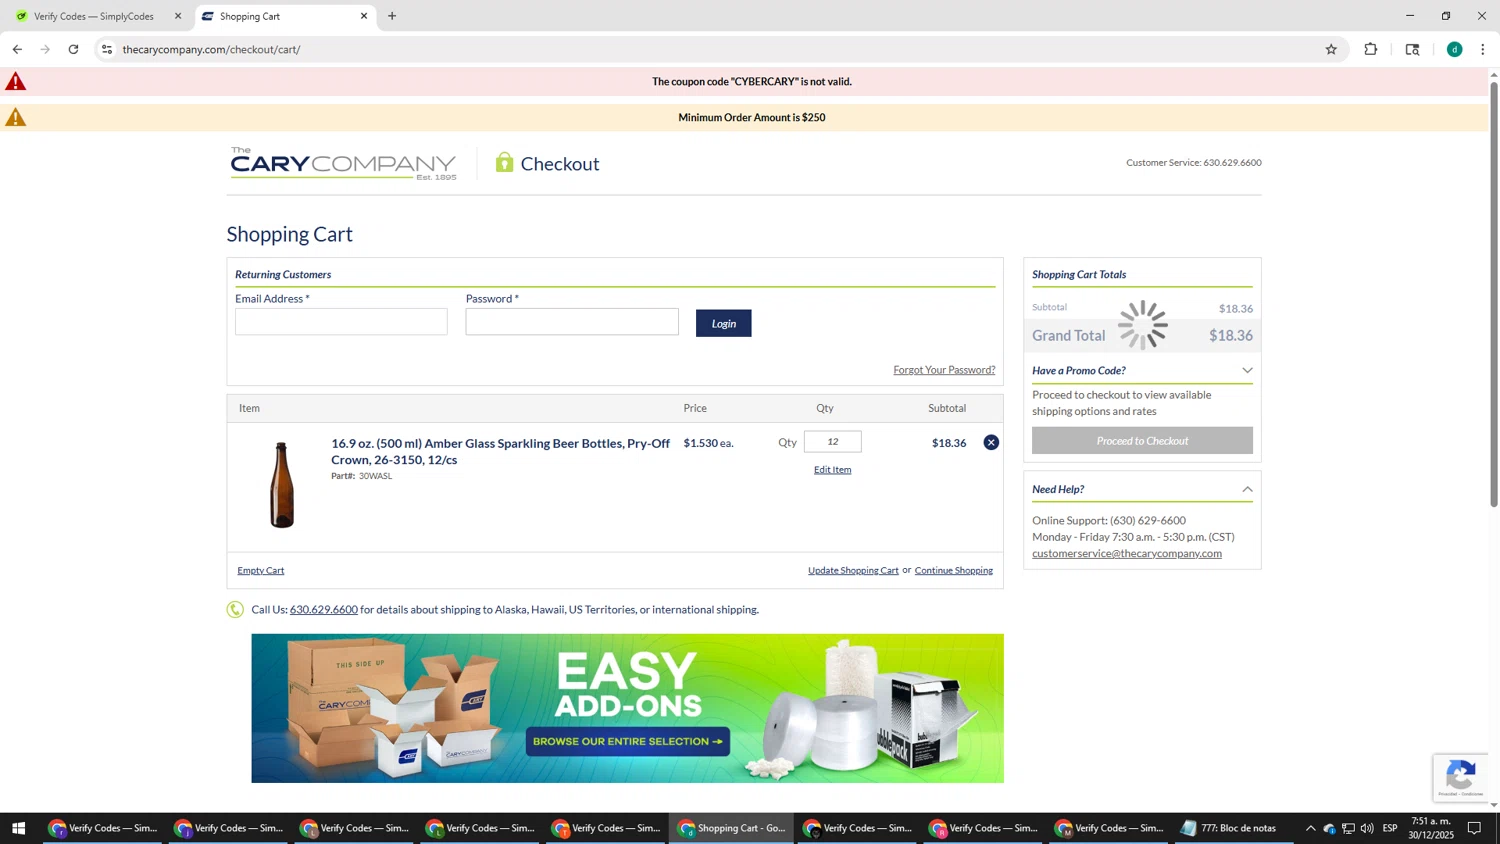Focus the Email Address field
The image size is (1500, 844).
click(x=341, y=322)
